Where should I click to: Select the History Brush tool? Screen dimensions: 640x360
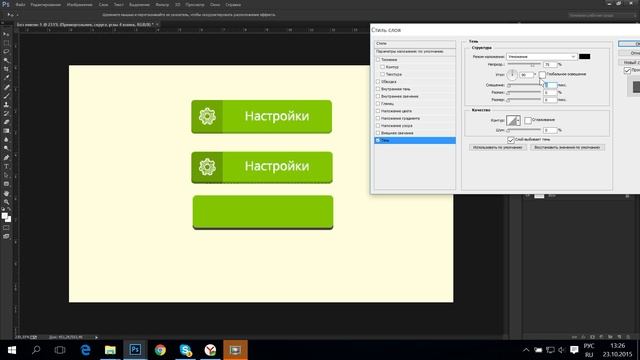click(6, 113)
